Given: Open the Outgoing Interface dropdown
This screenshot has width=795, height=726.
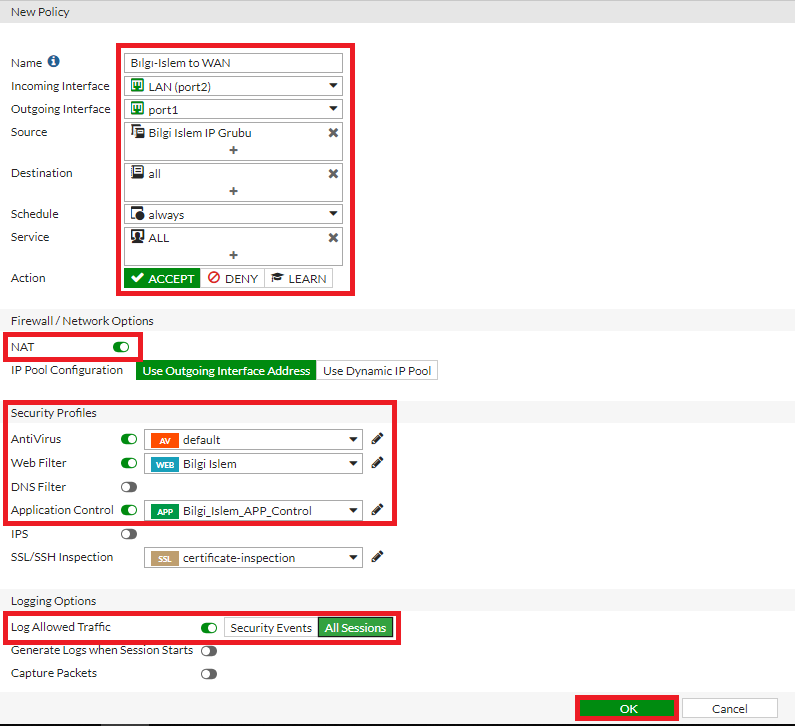Looking at the screenshot, I should pyautogui.click(x=233, y=109).
